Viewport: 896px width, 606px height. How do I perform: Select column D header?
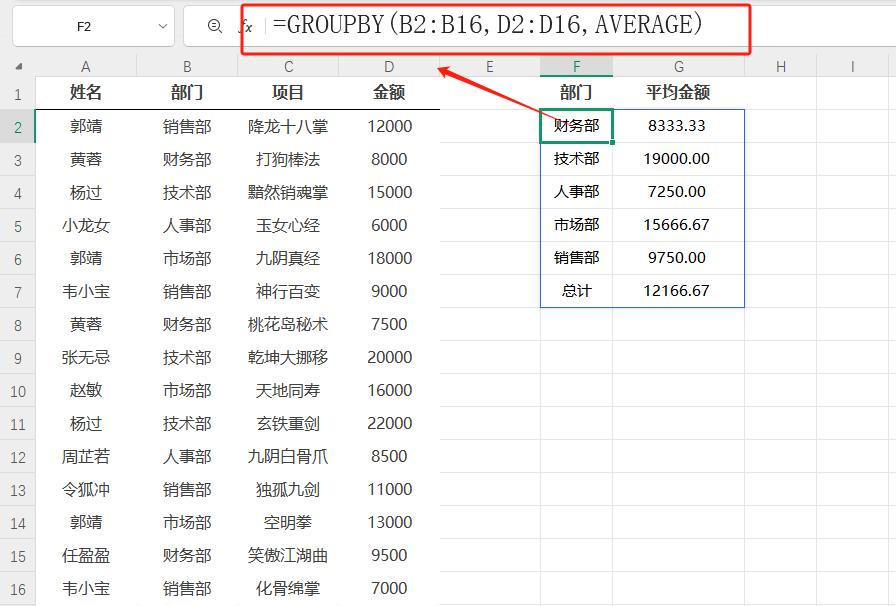pos(389,66)
